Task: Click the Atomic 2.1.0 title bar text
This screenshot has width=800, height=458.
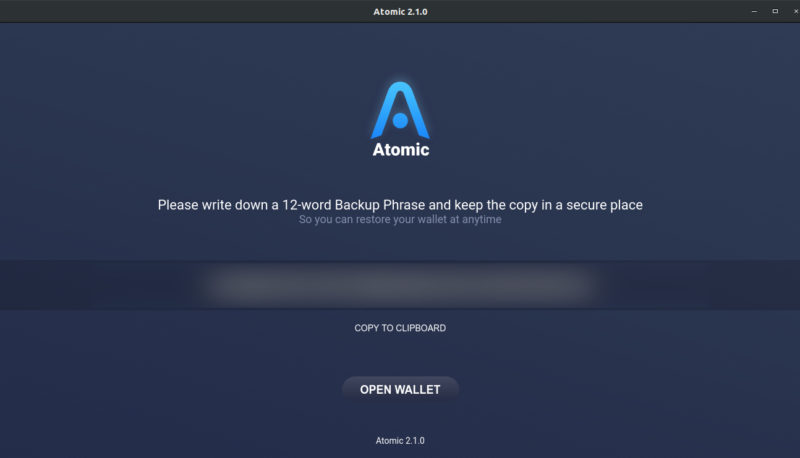Action: pyautogui.click(x=400, y=12)
